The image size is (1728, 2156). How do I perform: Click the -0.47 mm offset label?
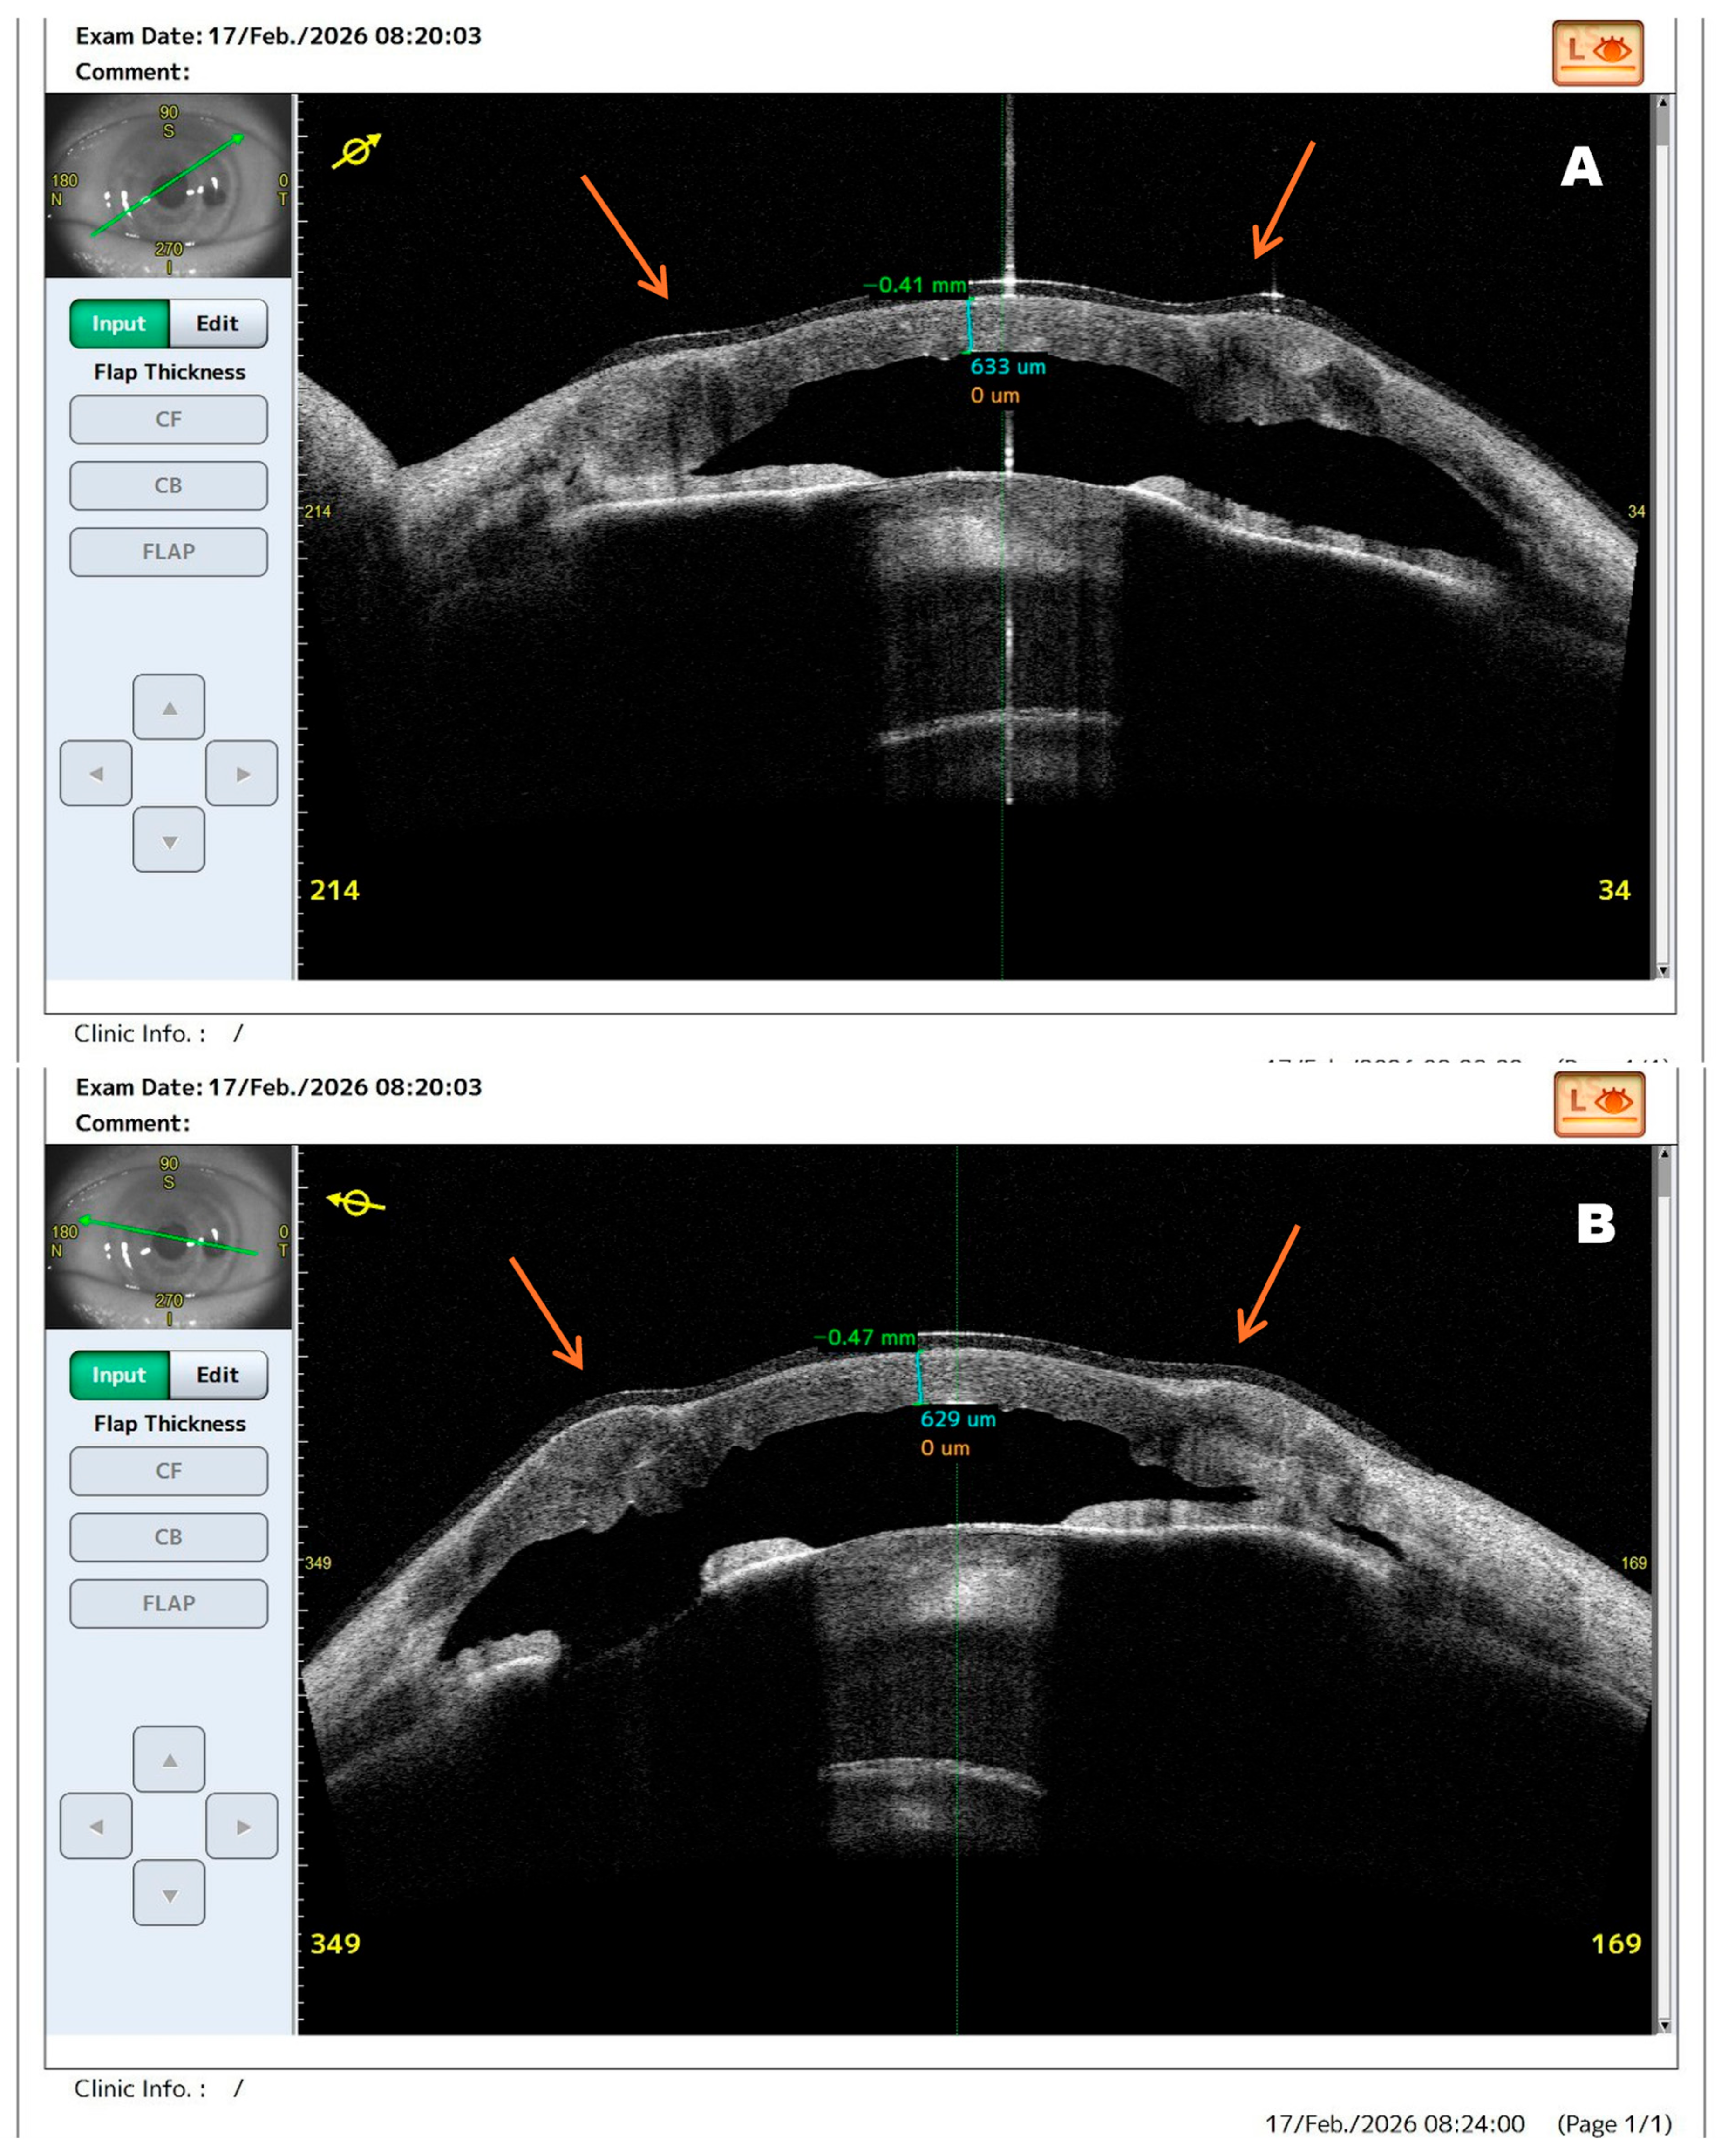(x=865, y=1338)
